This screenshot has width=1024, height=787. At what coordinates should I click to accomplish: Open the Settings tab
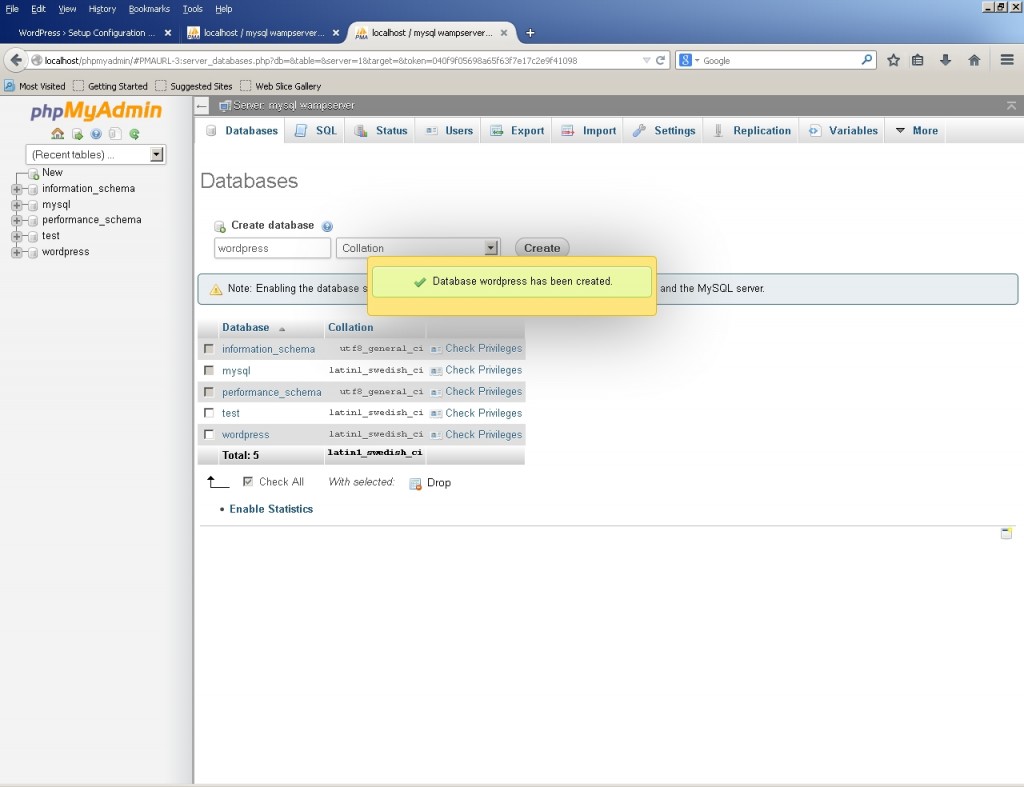[x=664, y=131]
